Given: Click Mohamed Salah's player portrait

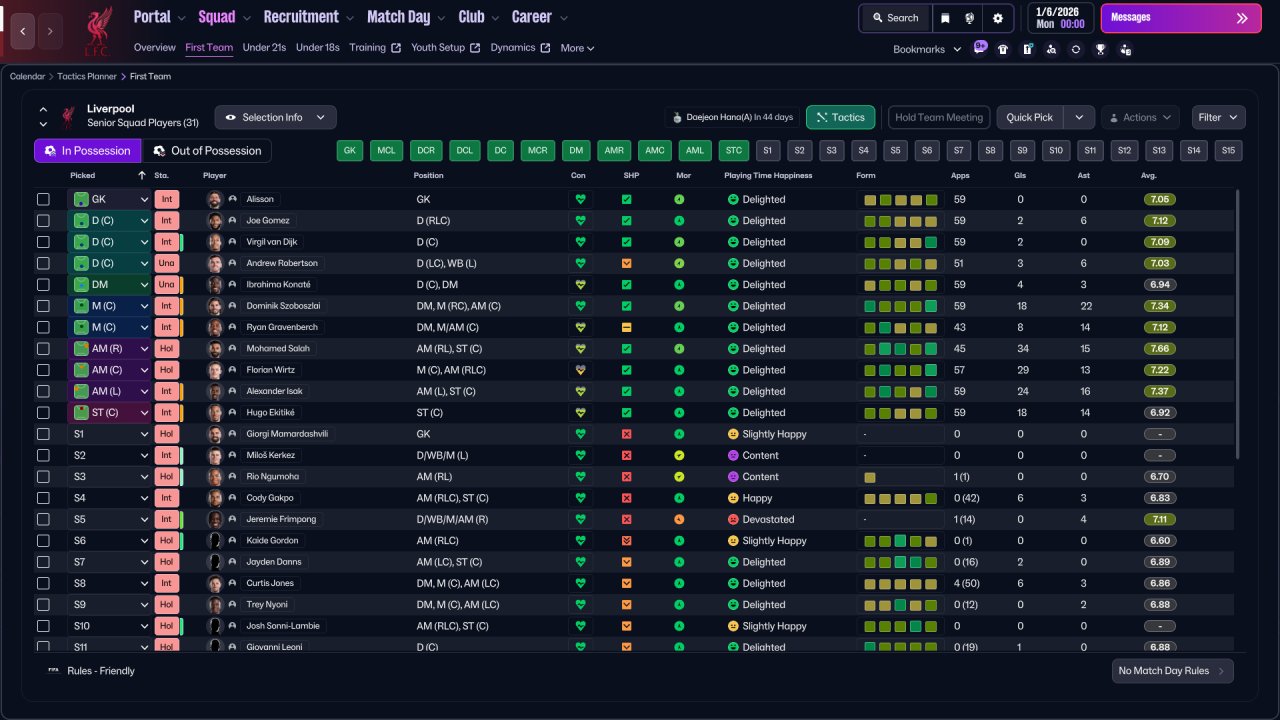Looking at the screenshot, I should [214, 349].
